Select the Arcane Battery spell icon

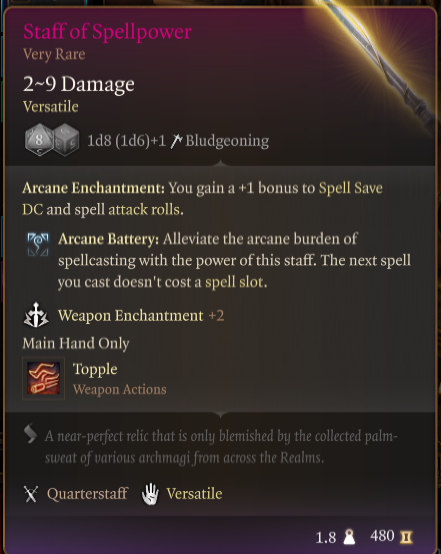[38, 244]
